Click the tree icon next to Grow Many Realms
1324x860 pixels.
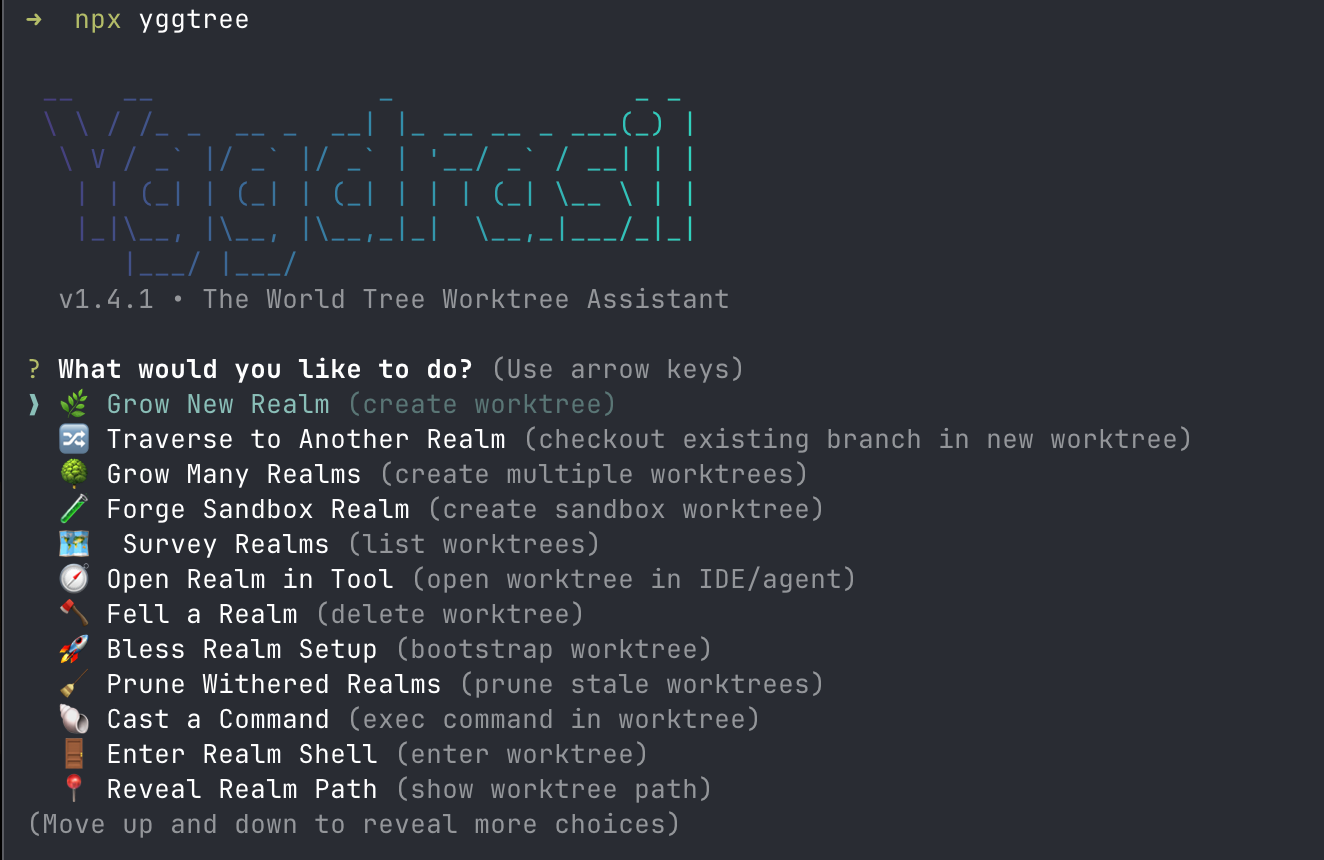pos(74,473)
